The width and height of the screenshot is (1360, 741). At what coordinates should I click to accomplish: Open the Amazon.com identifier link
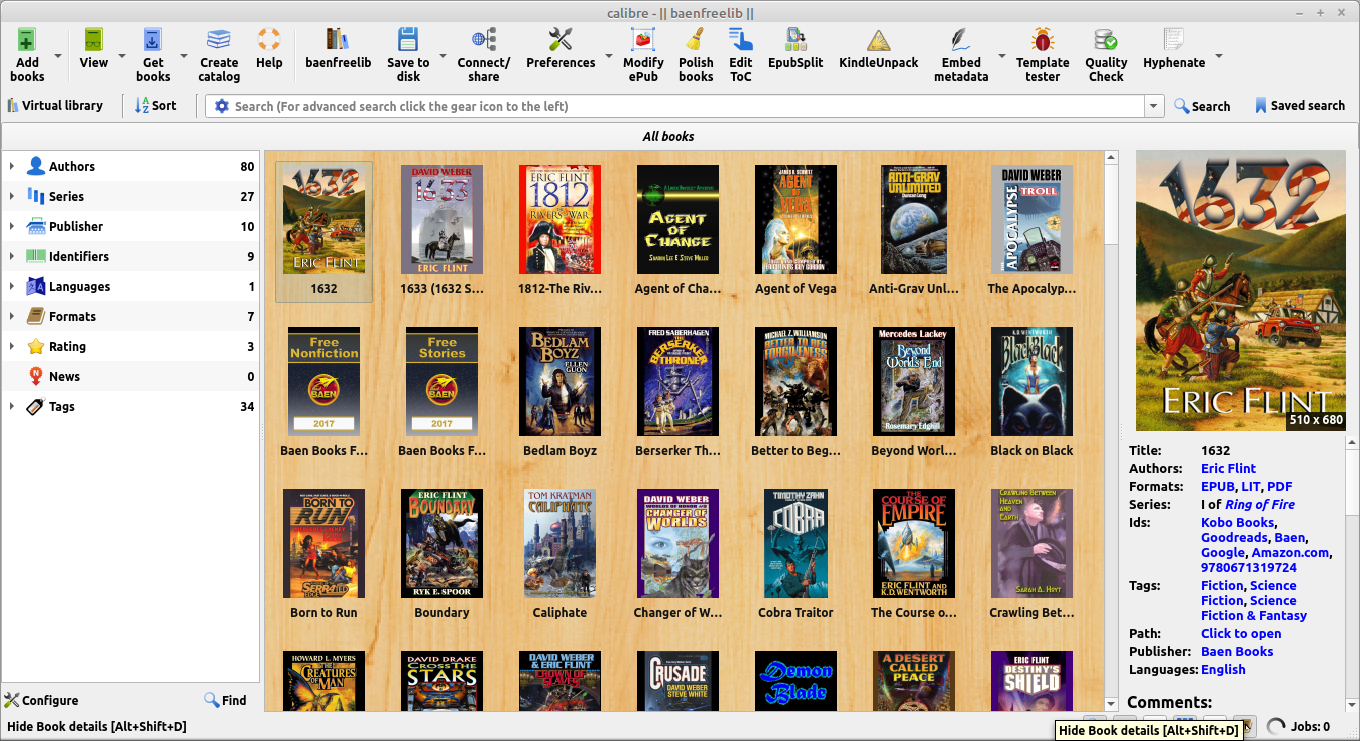(1291, 552)
